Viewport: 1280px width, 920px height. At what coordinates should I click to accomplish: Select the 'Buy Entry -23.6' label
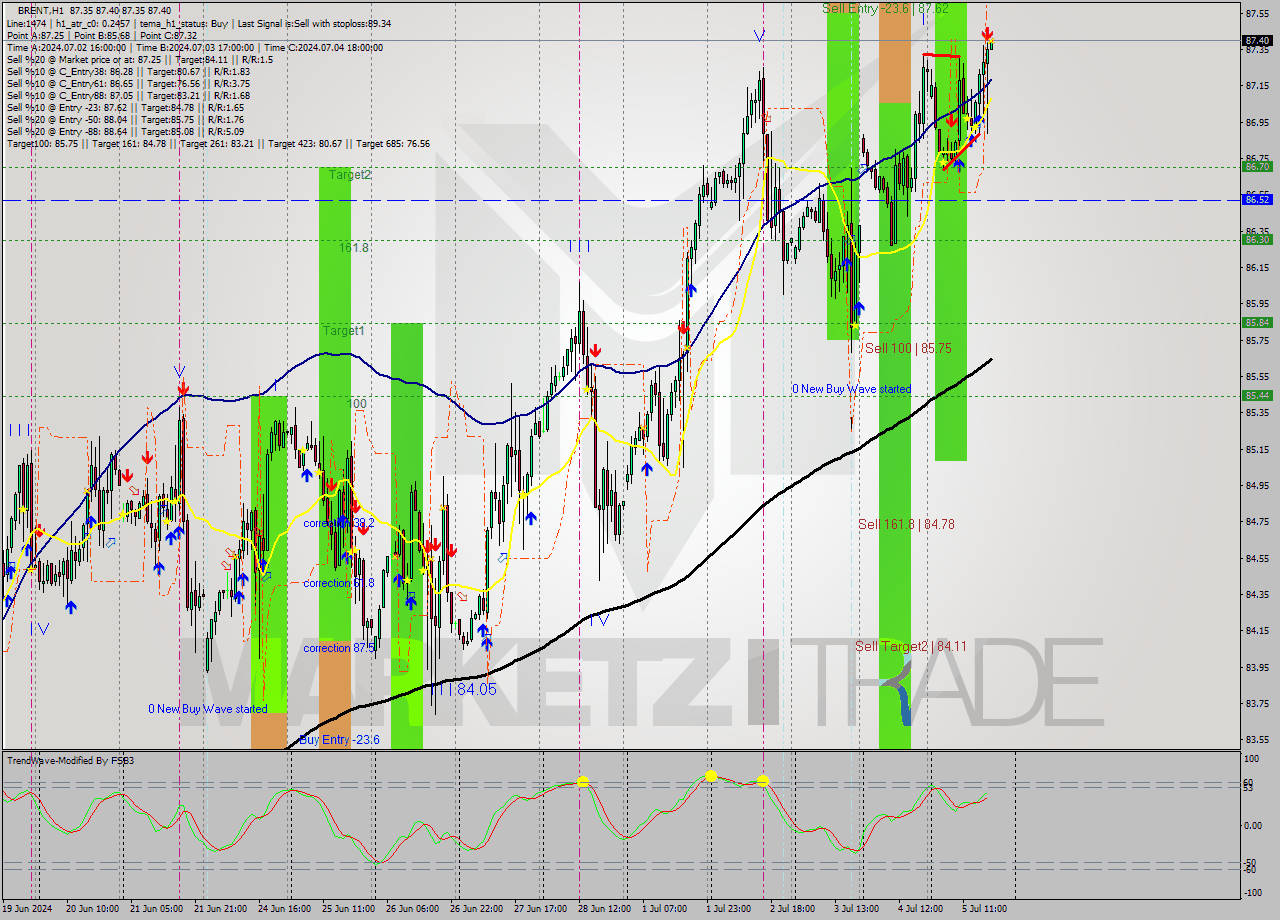[x=339, y=740]
